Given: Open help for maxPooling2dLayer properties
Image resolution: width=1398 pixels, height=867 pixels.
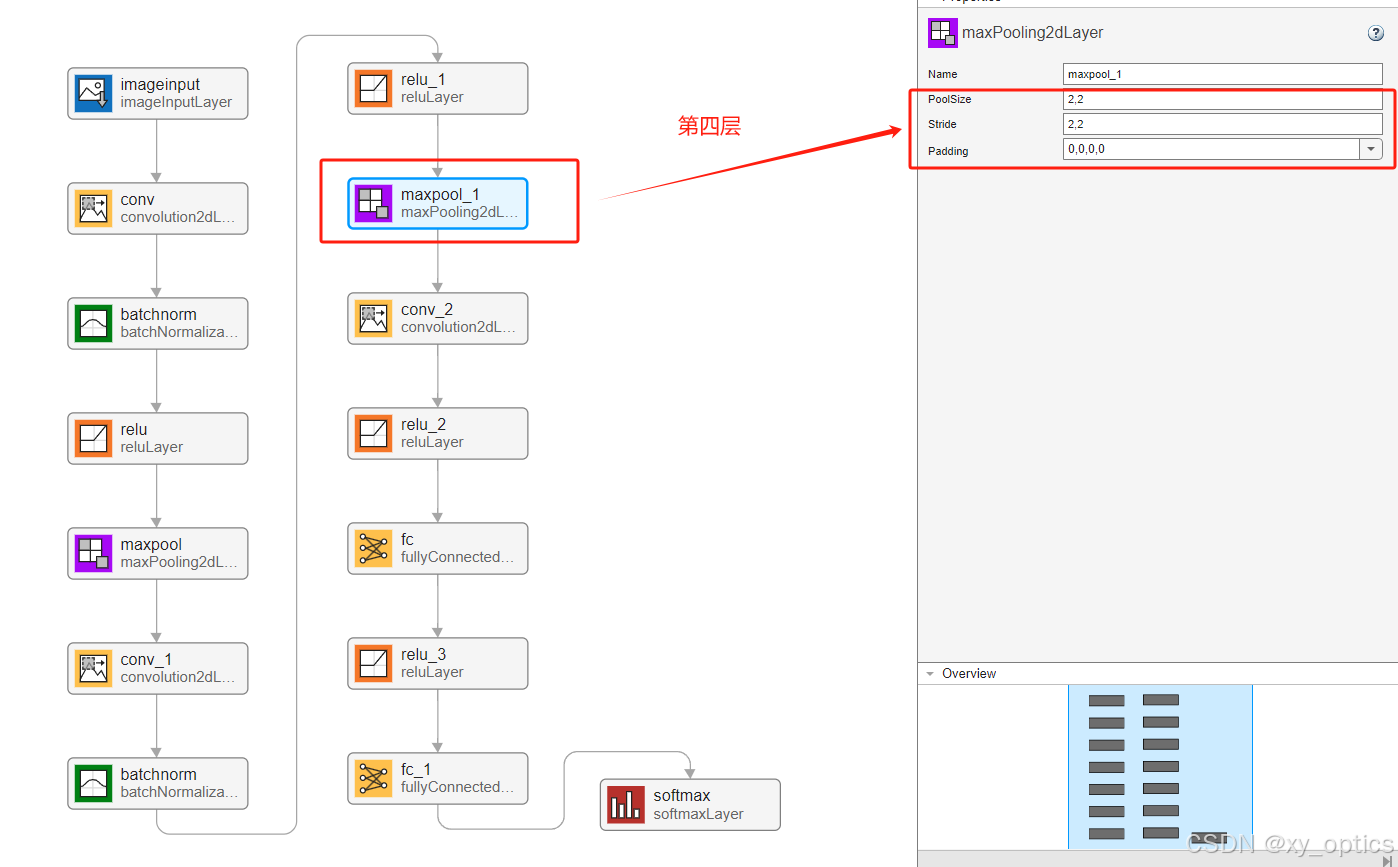Looking at the screenshot, I should pyautogui.click(x=1376, y=33).
